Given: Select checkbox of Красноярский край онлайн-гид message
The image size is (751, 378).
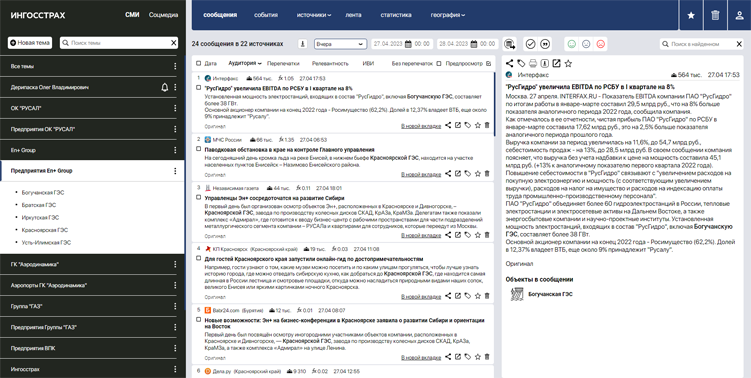Looking at the screenshot, I should [x=199, y=258].
